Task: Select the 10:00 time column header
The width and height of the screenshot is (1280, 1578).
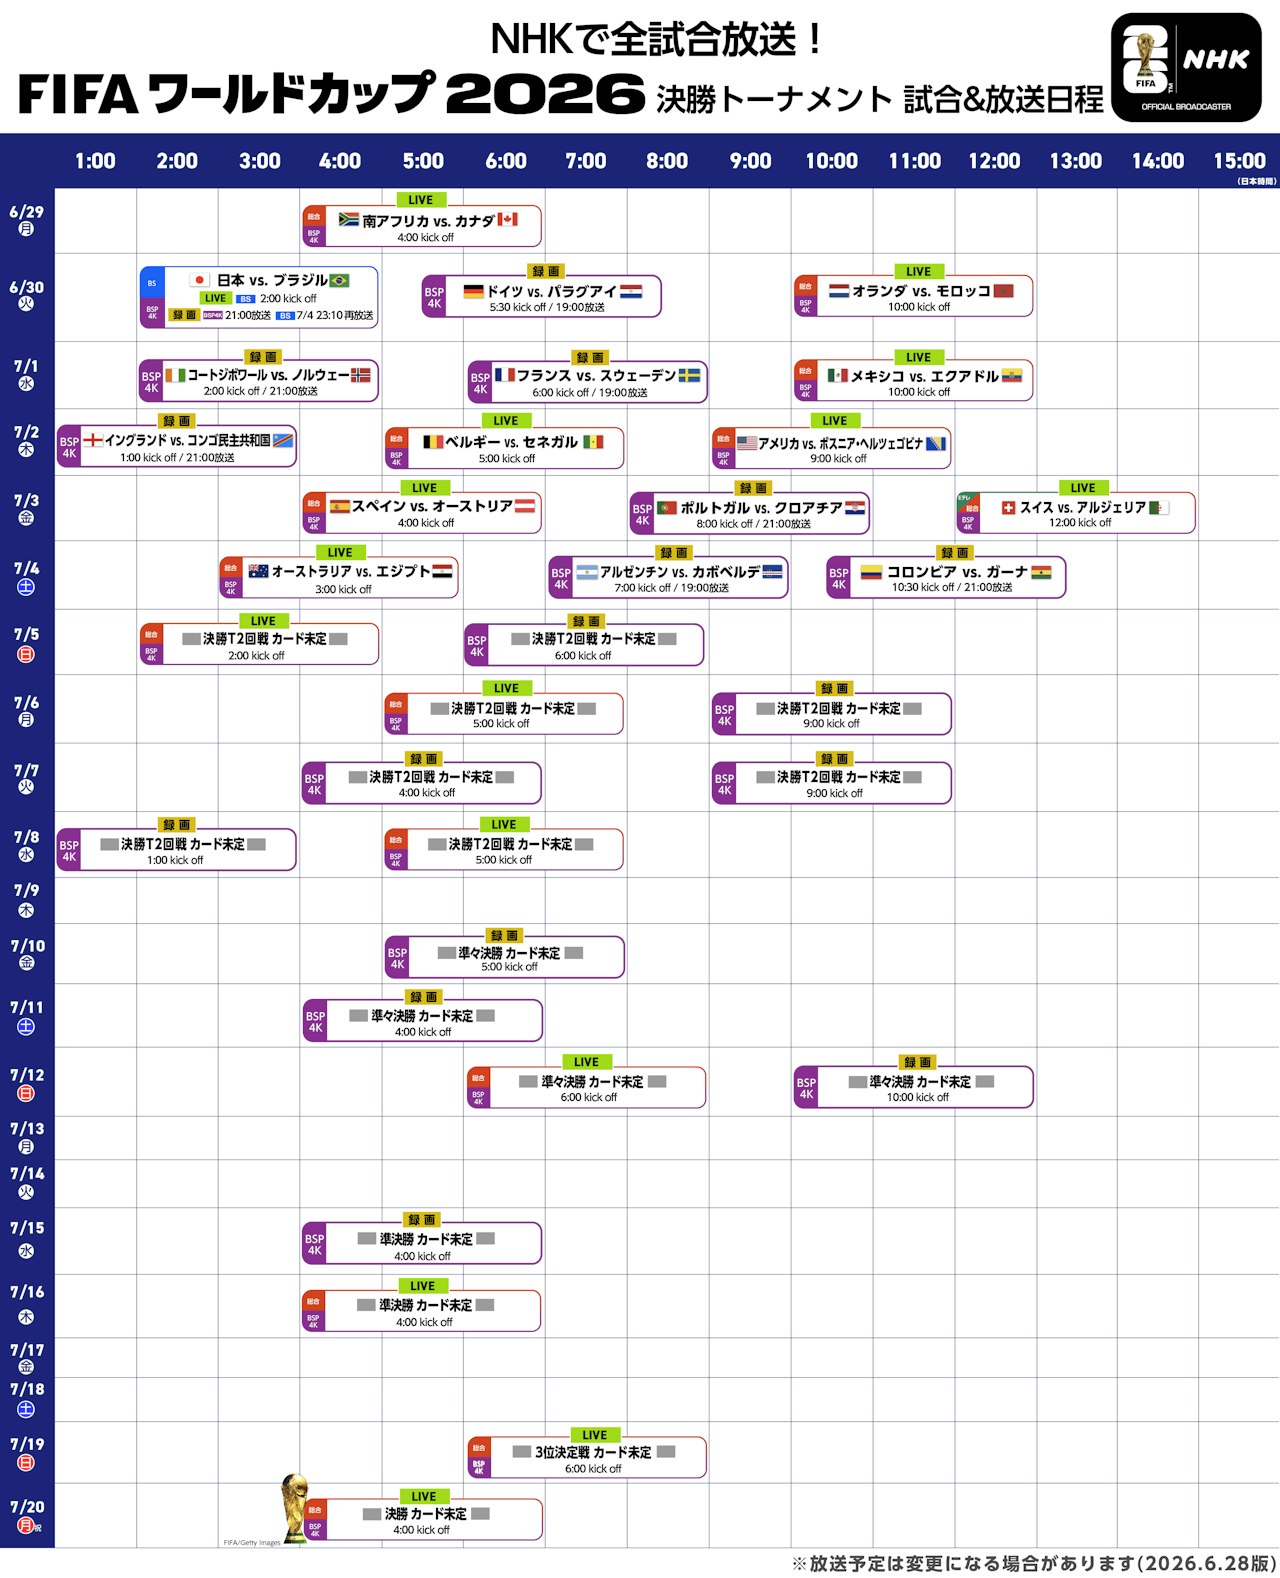Action: point(832,161)
